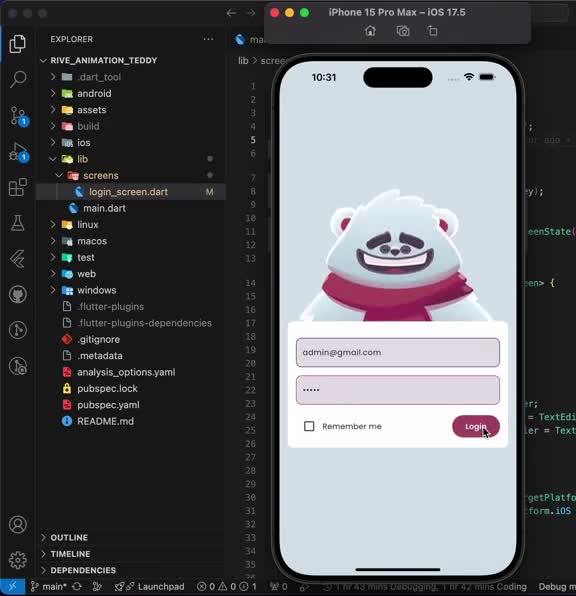Open the Accounts menu icon
Image resolution: width=576 pixels, height=596 pixels.
tap(17, 525)
